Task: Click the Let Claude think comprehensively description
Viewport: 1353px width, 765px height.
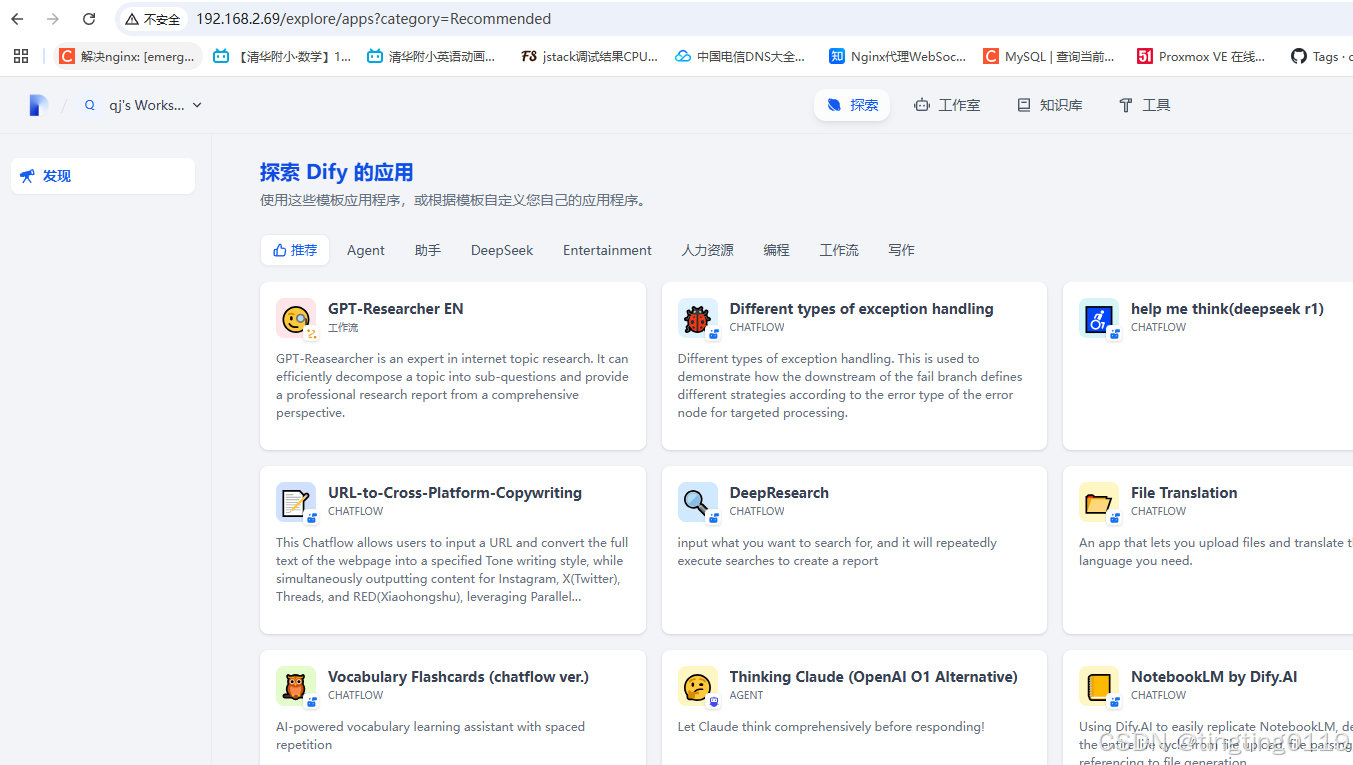Action: coord(831,727)
